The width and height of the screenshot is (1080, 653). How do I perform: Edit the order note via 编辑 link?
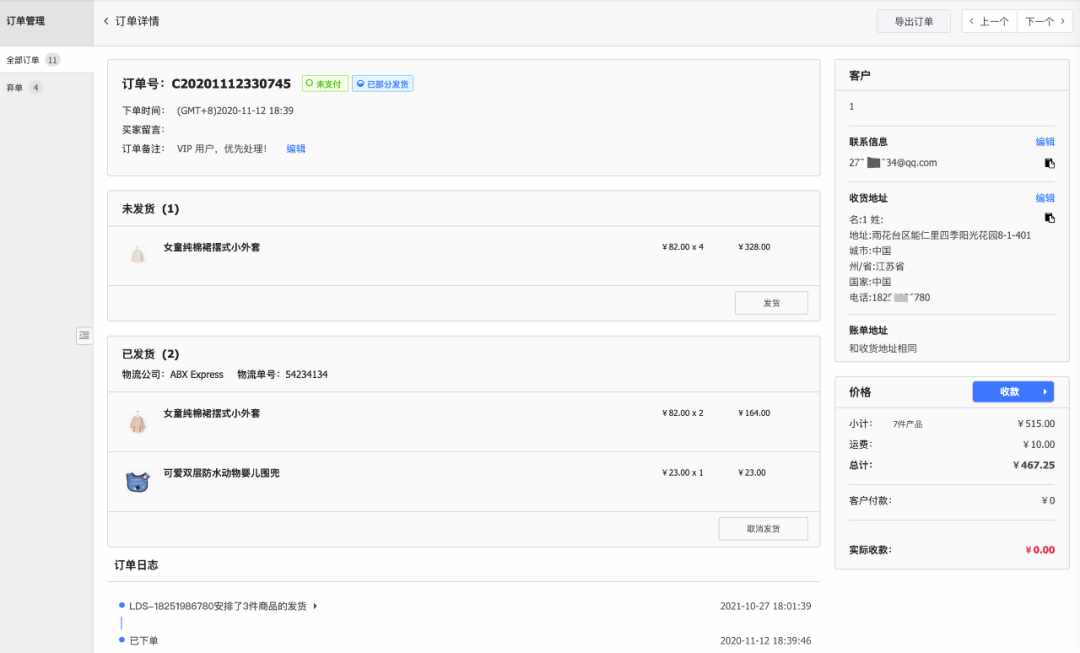click(295, 149)
